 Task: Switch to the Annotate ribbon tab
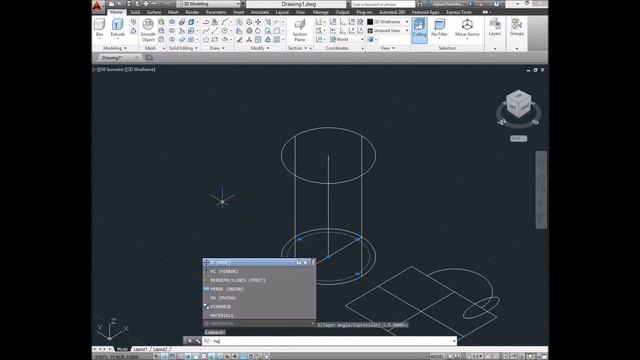260,12
